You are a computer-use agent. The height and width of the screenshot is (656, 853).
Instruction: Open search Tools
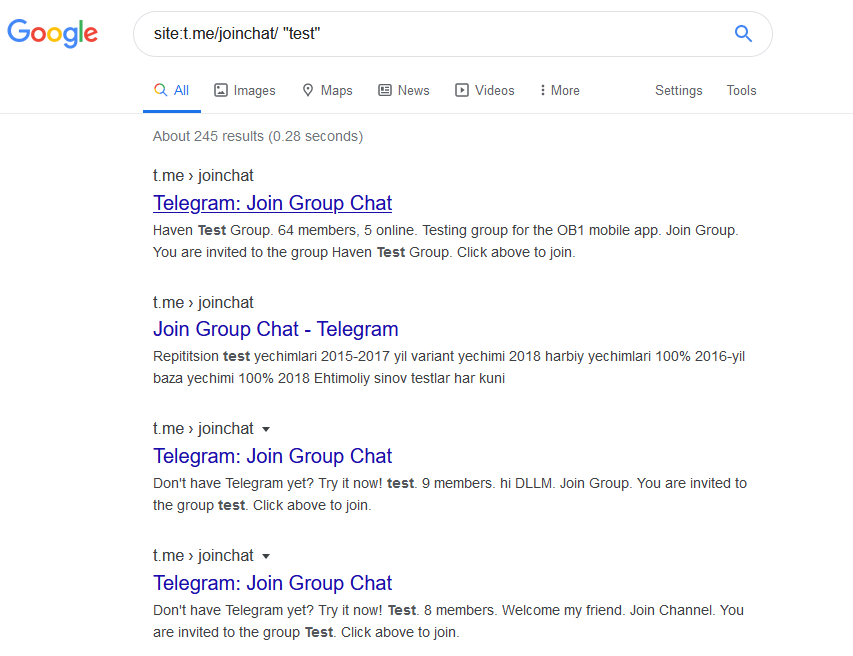(x=741, y=91)
